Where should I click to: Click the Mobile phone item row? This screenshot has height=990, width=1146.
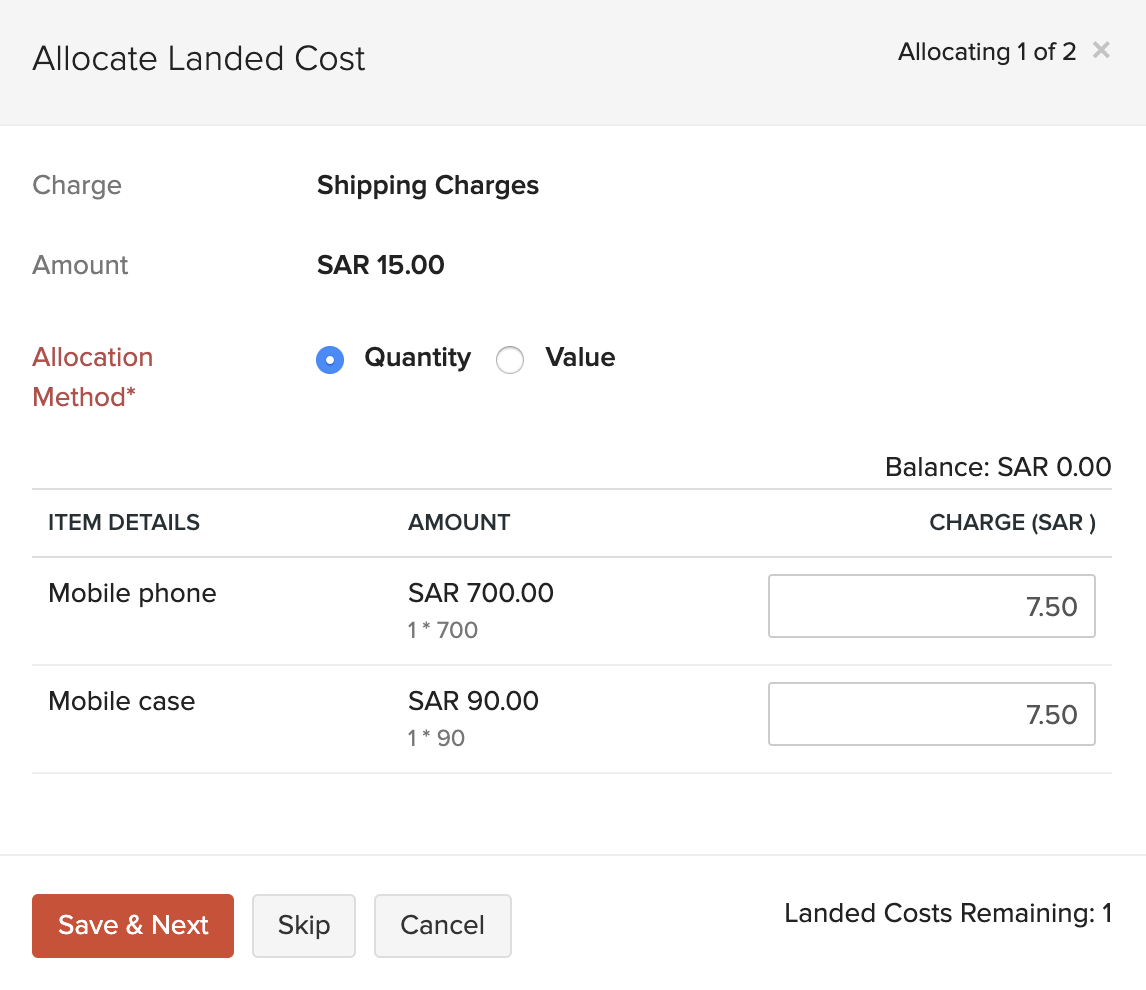click(131, 593)
